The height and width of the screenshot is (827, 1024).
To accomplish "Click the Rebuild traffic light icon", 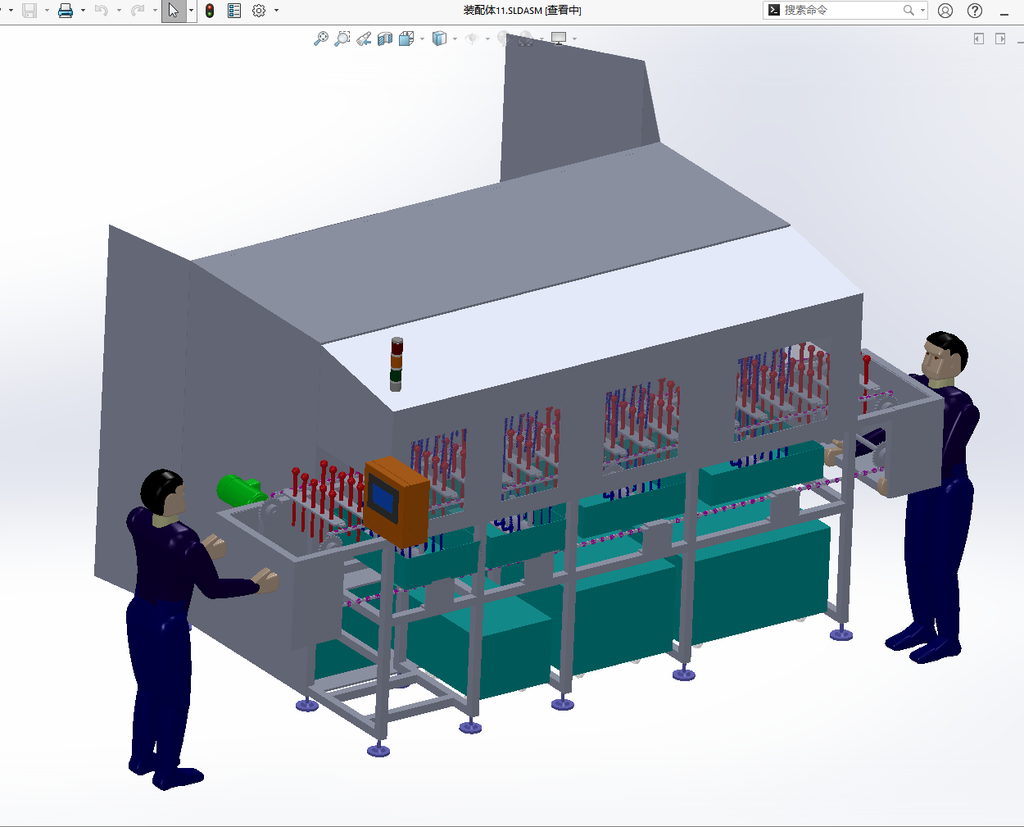I will (x=210, y=10).
